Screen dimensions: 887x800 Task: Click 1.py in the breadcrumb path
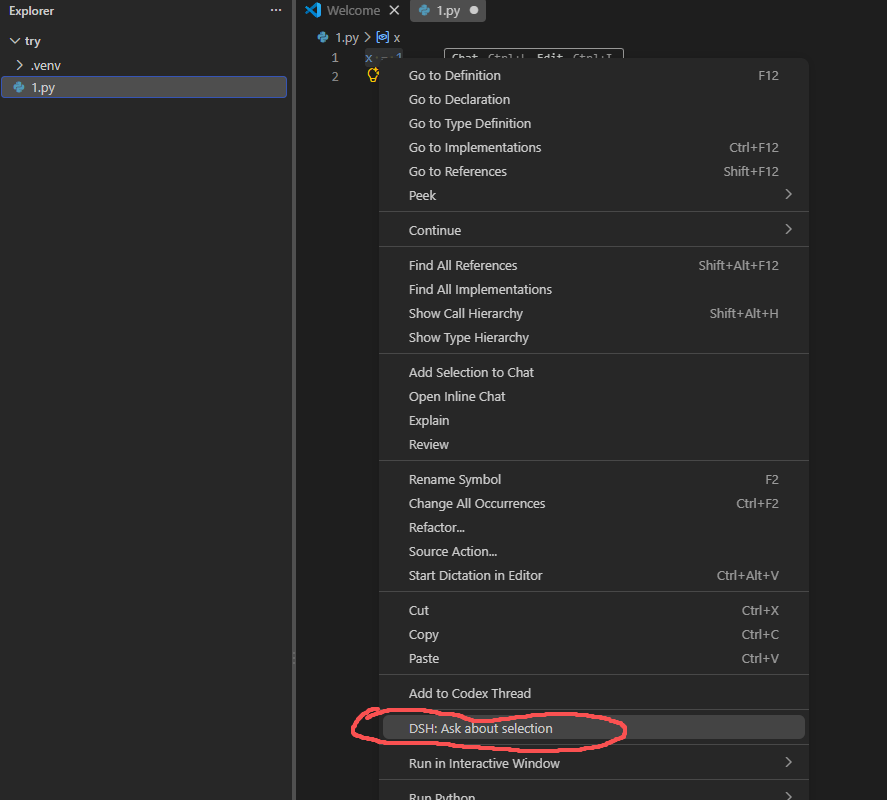tap(347, 37)
